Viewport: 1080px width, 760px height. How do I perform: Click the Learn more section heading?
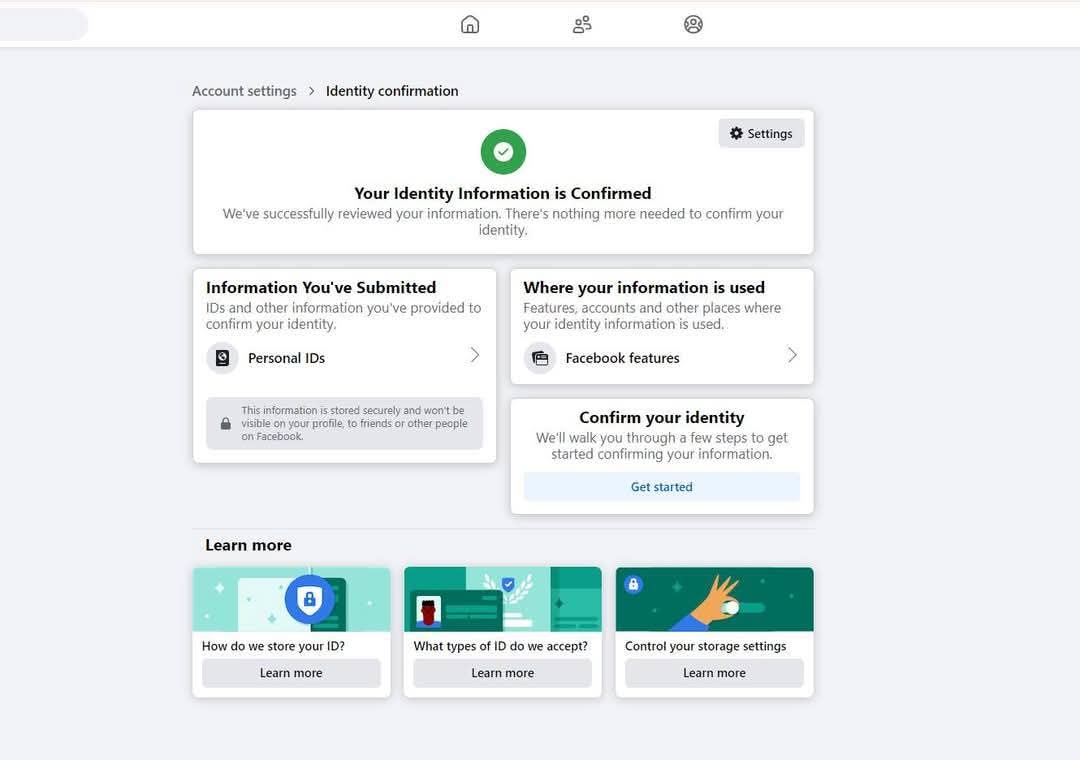click(248, 545)
